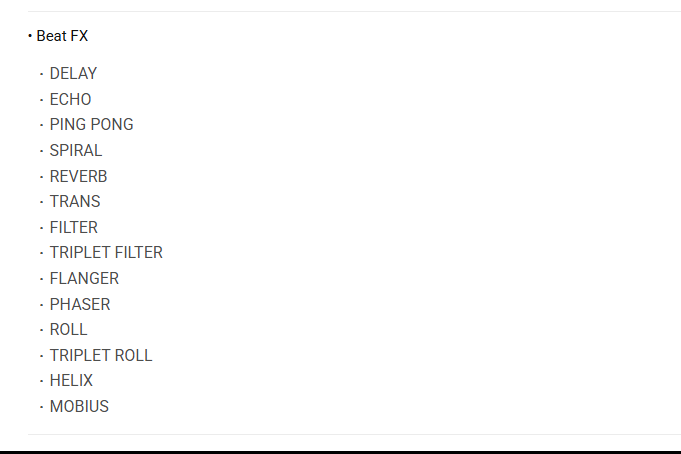
Task: Click the ROLL list item
Action: click(x=68, y=330)
